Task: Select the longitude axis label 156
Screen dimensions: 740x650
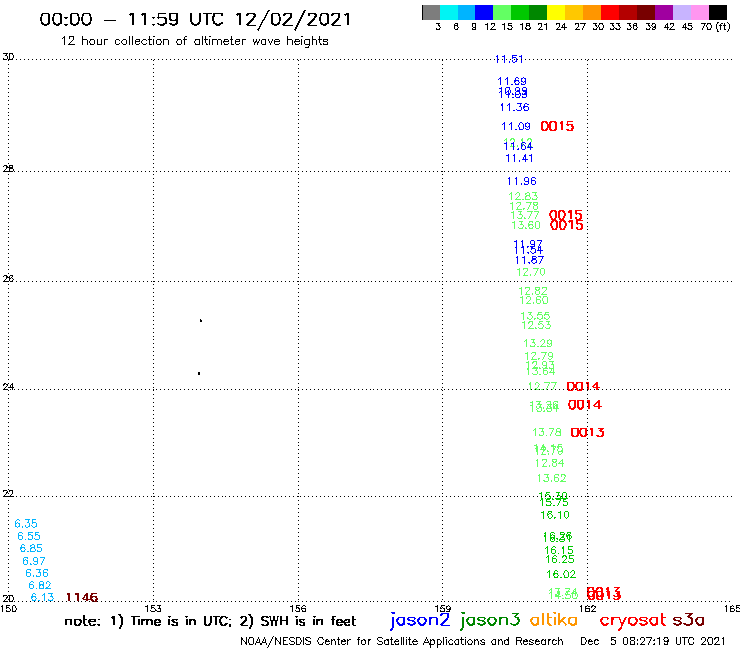Action: 298,608
